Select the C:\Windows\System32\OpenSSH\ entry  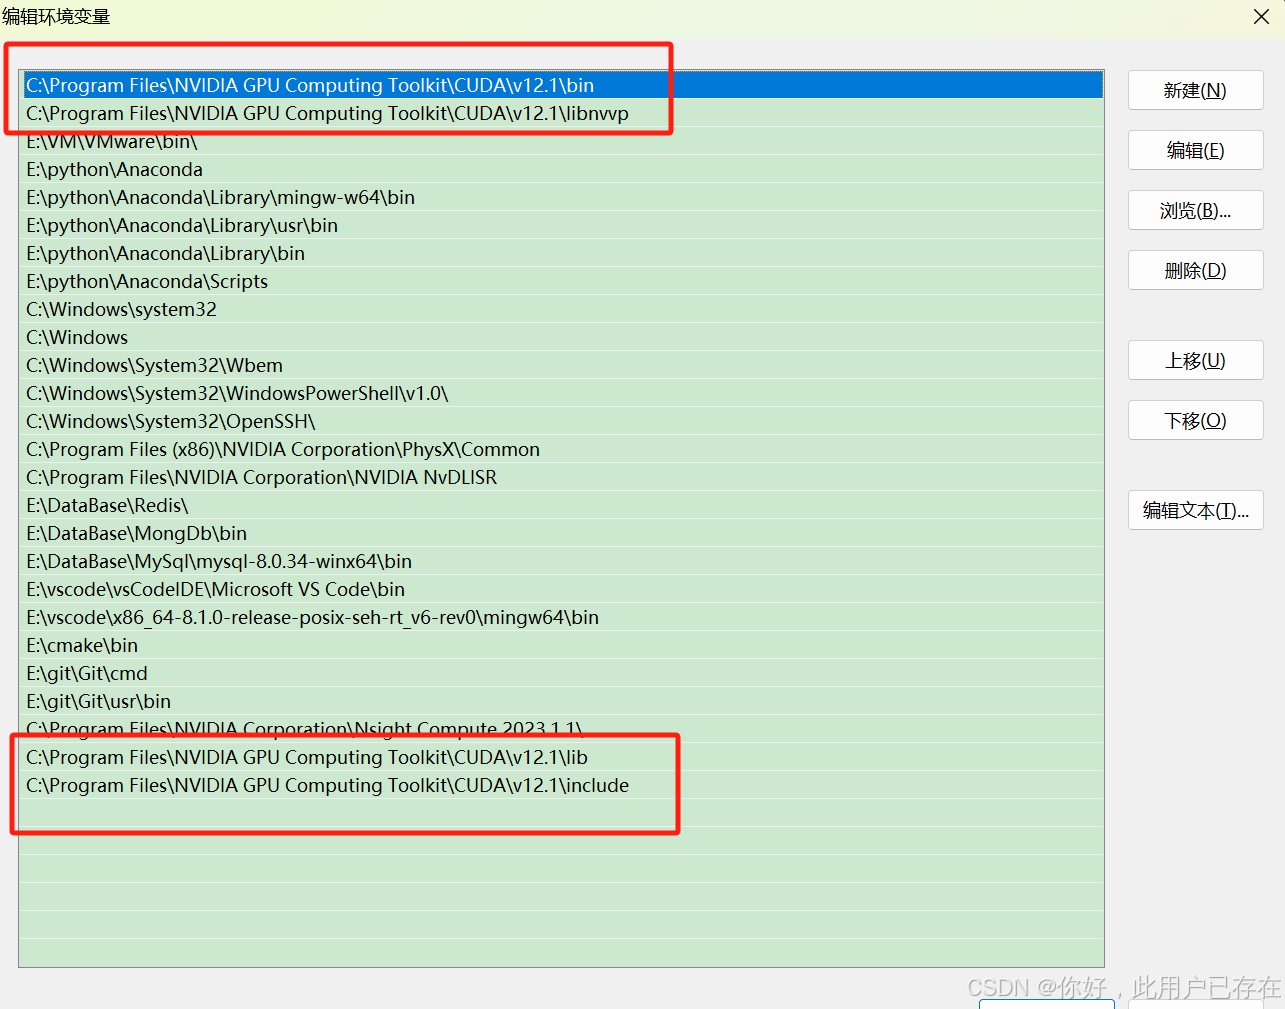(561, 421)
